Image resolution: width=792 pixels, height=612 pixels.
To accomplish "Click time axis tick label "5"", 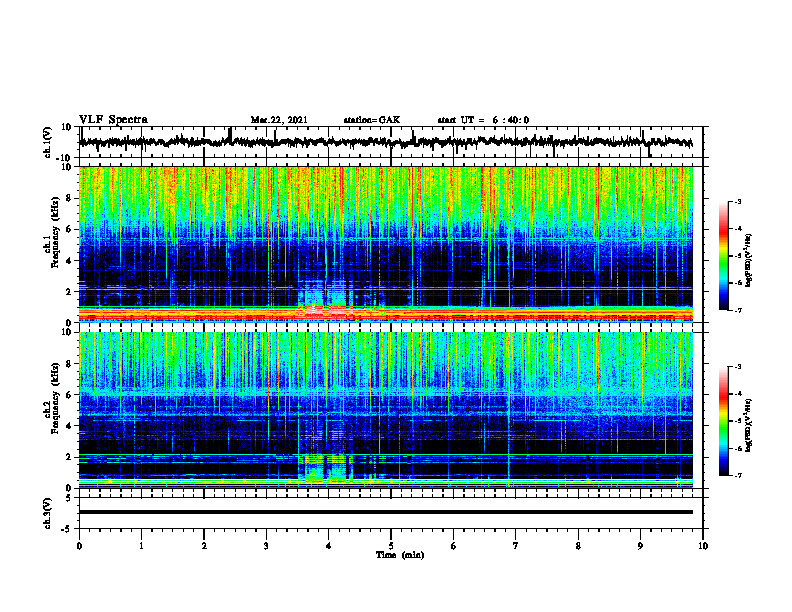I will click(391, 546).
